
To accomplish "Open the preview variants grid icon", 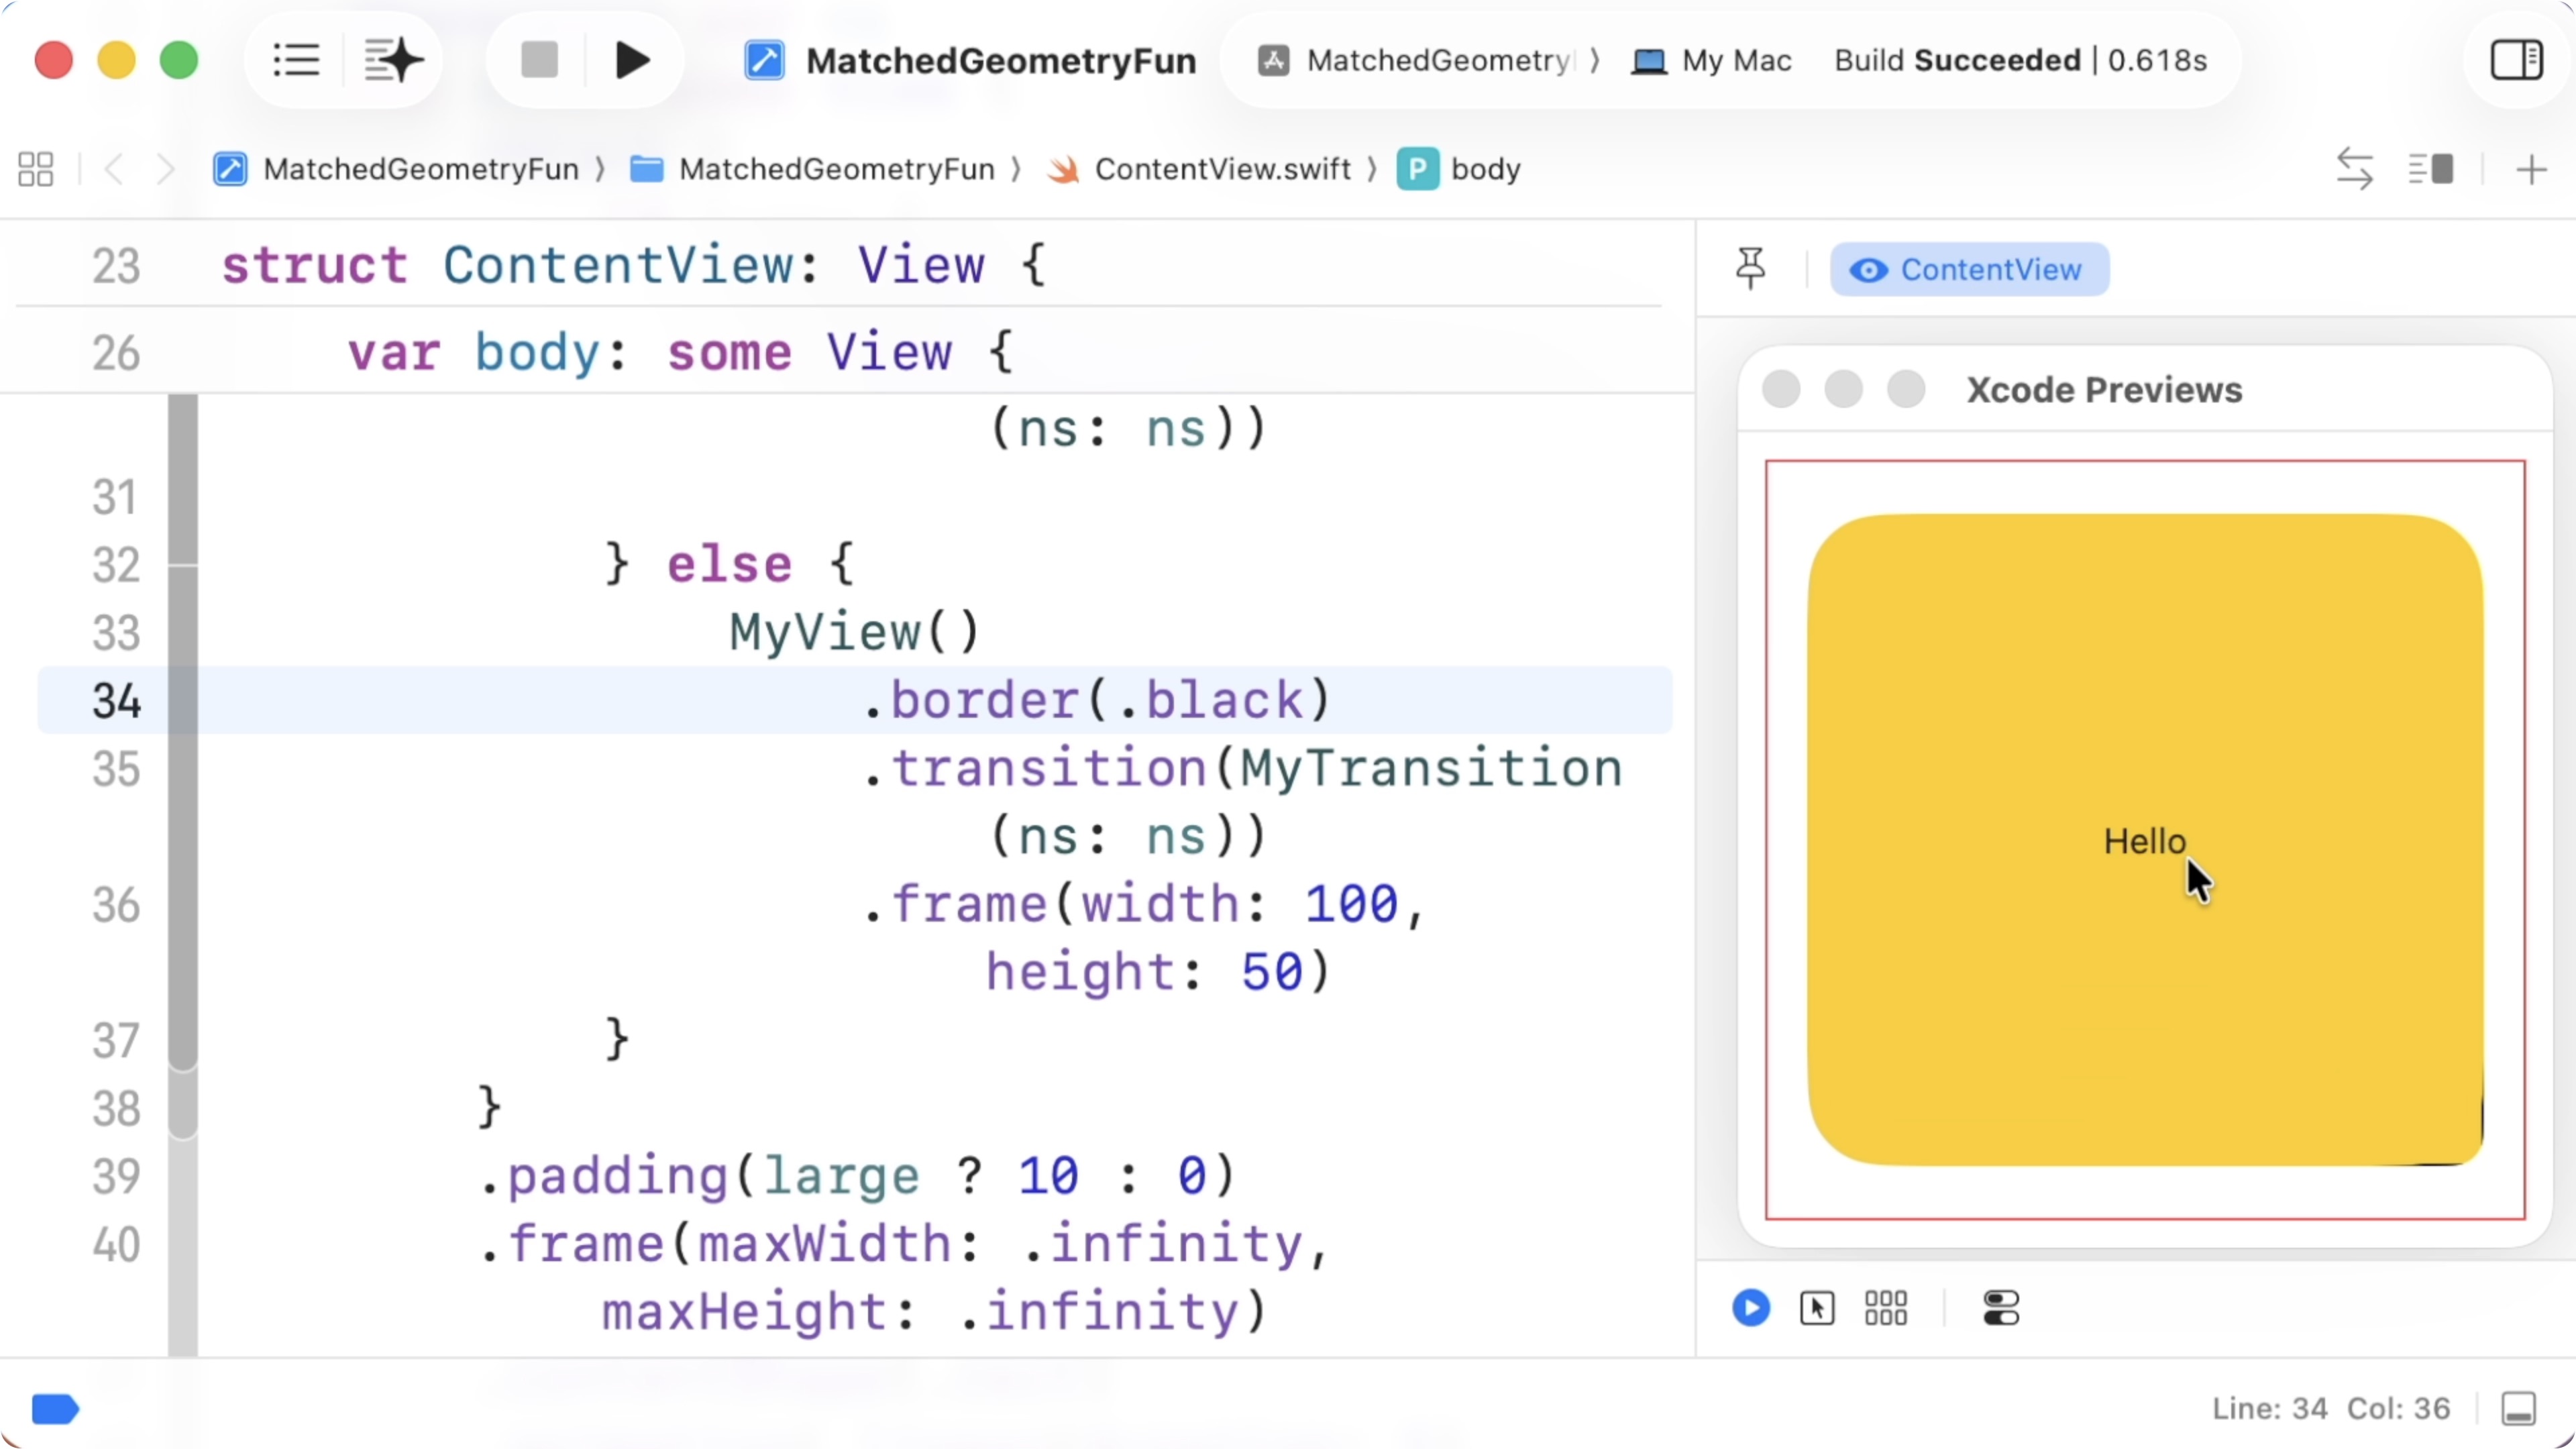I will (x=1885, y=1307).
